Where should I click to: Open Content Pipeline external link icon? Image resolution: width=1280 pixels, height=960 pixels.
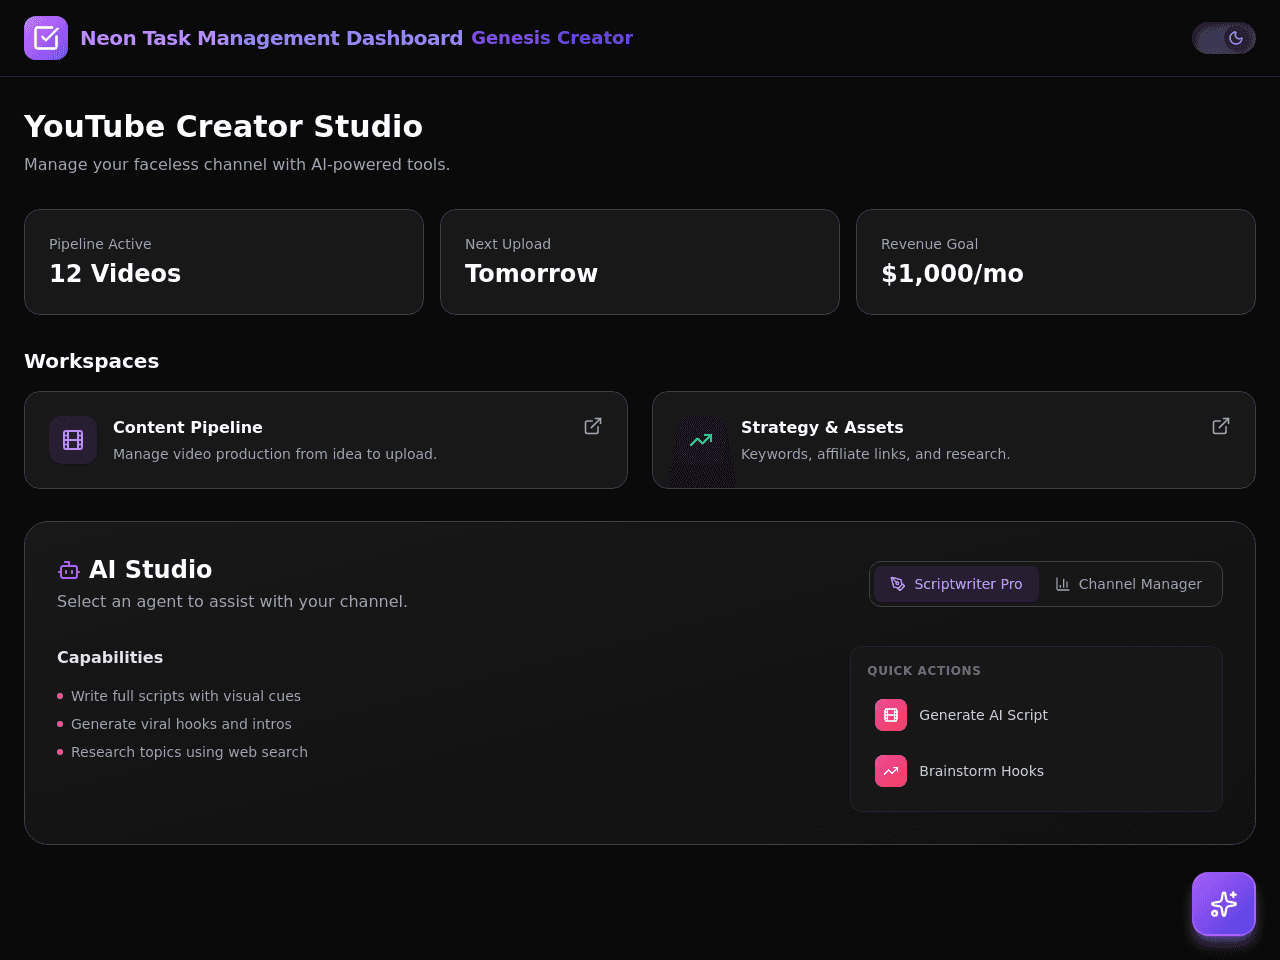point(593,426)
